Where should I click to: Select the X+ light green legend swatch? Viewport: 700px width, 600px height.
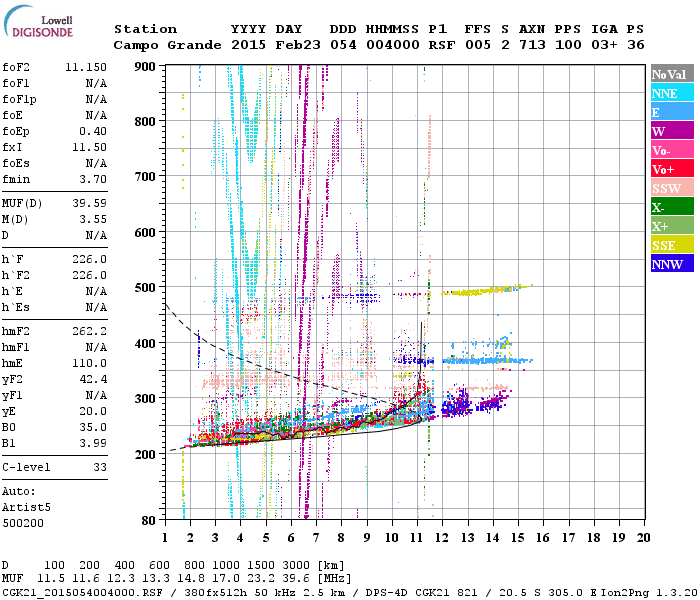672,226
